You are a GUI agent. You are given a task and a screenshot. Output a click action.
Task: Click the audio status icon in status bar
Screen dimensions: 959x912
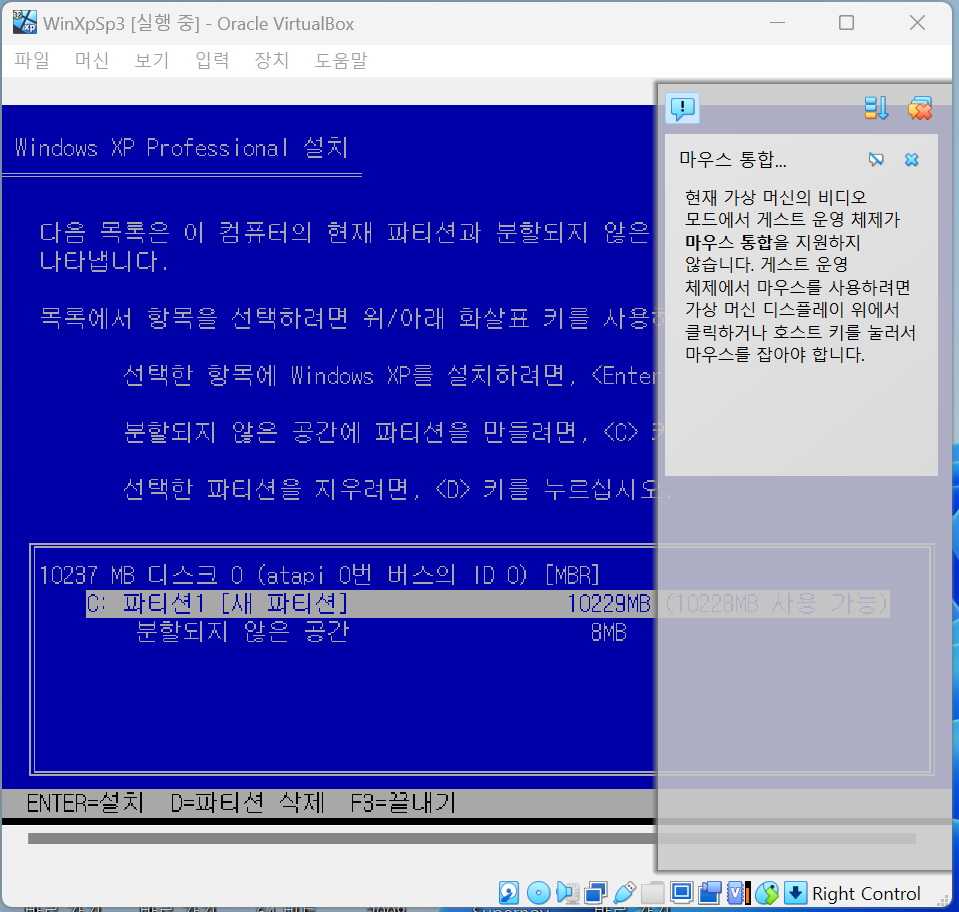click(x=567, y=893)
